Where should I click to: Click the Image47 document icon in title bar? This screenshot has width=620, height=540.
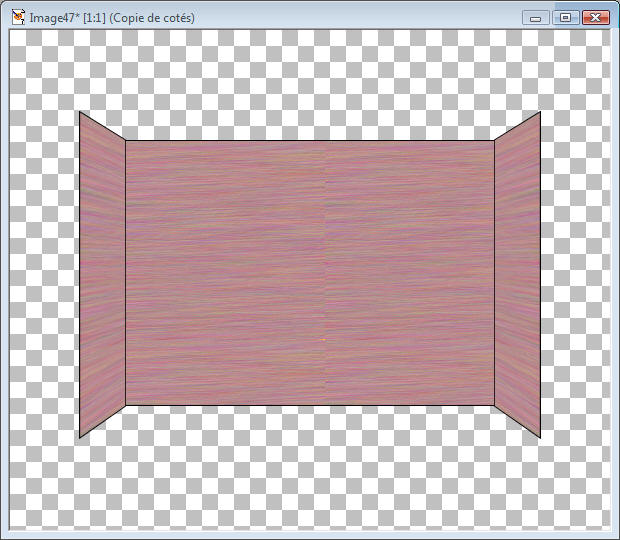(18, 17)
